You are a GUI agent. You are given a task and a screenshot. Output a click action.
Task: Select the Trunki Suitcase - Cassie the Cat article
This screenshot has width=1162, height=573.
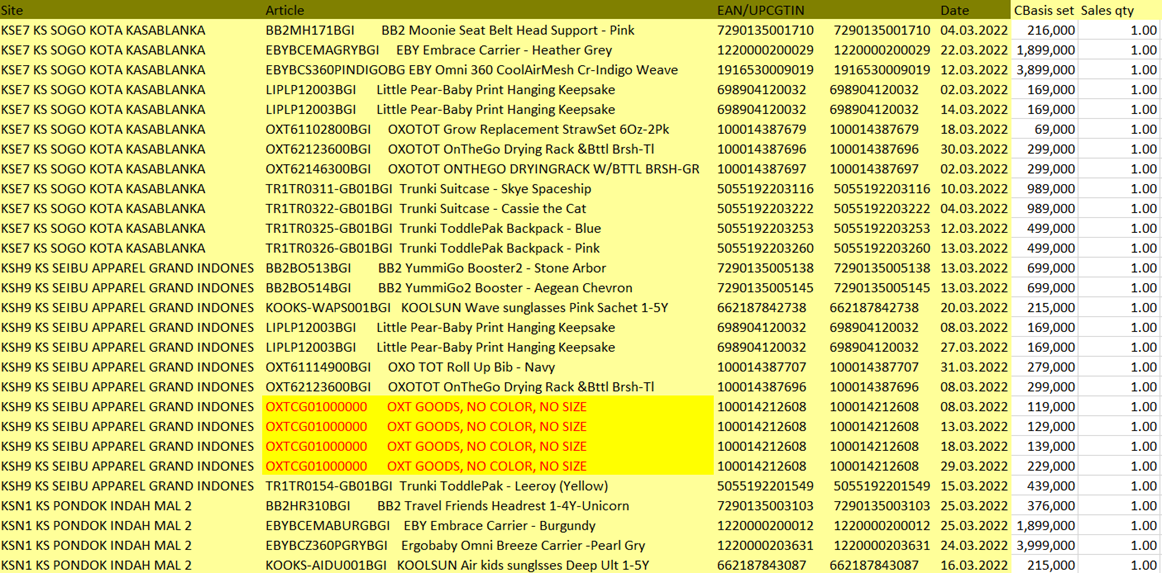pos(427,209)
